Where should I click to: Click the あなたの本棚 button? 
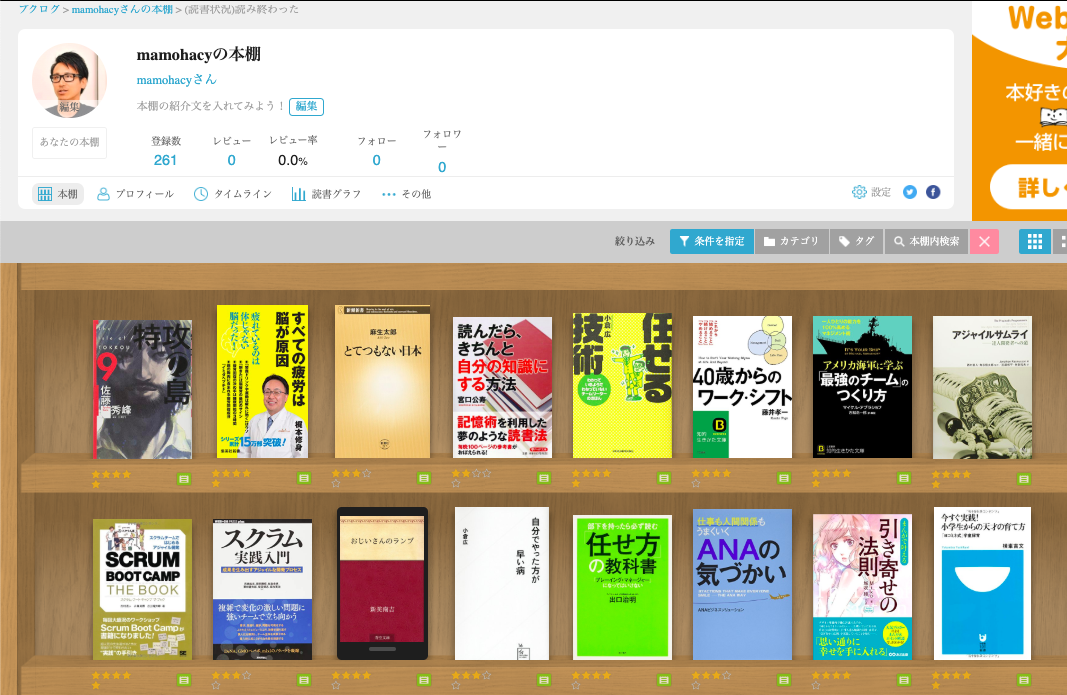tap(69, 142)
